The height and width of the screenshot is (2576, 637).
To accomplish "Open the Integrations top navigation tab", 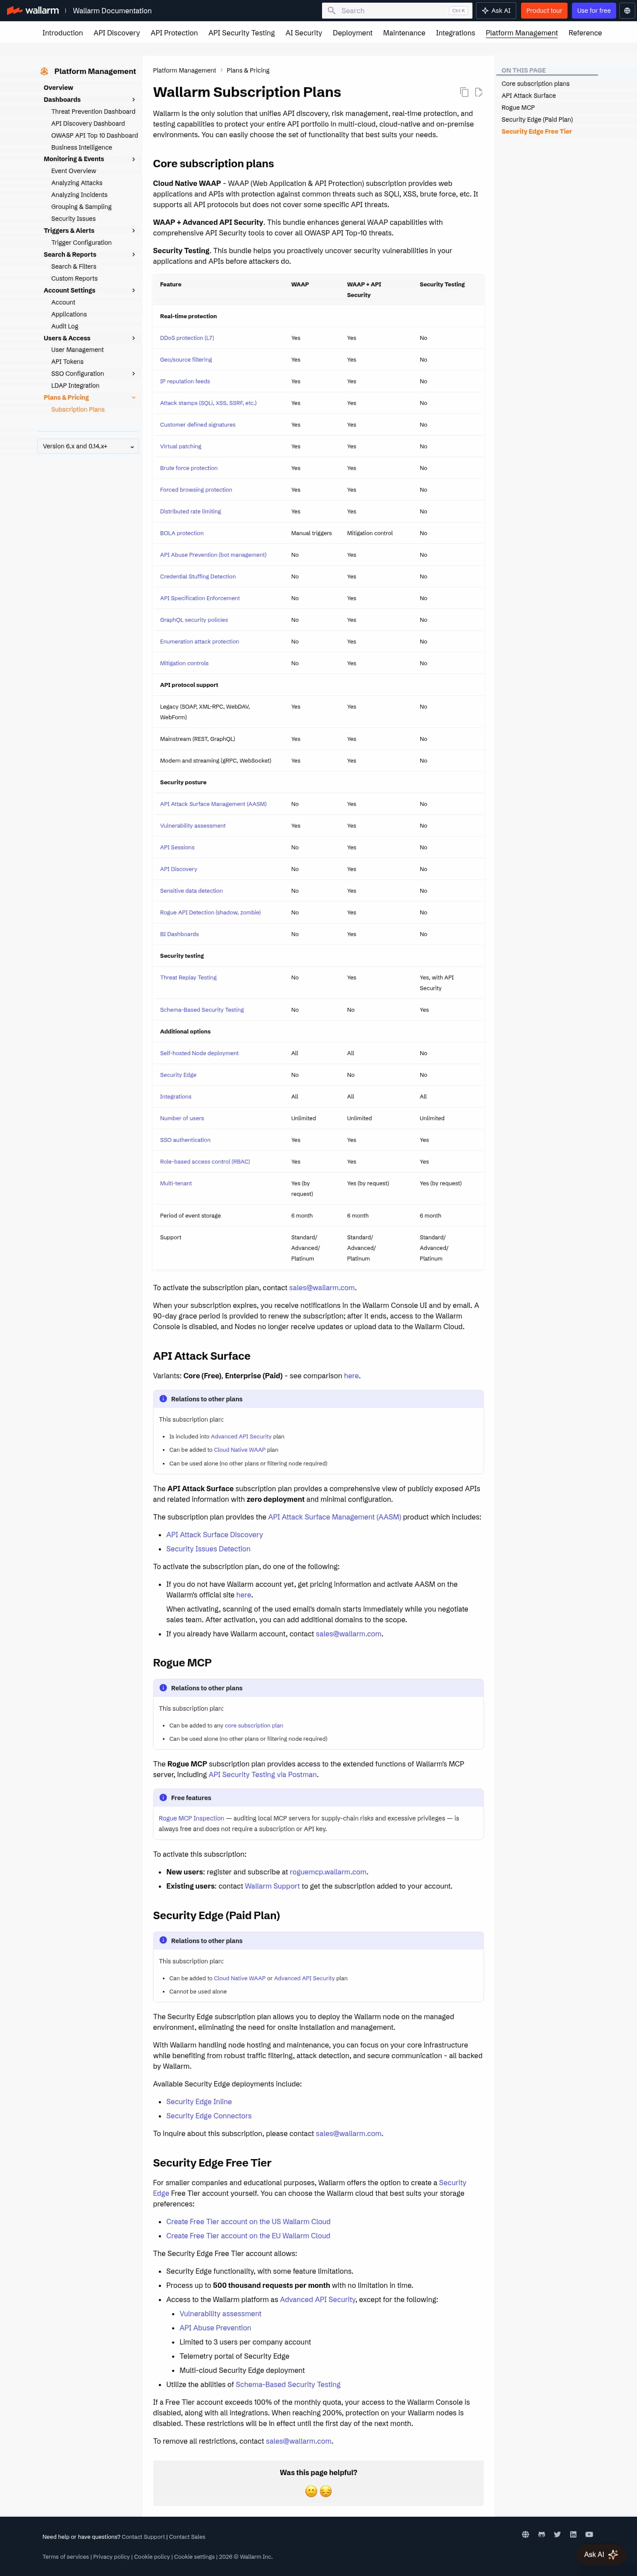I will (x=455, y=33).
